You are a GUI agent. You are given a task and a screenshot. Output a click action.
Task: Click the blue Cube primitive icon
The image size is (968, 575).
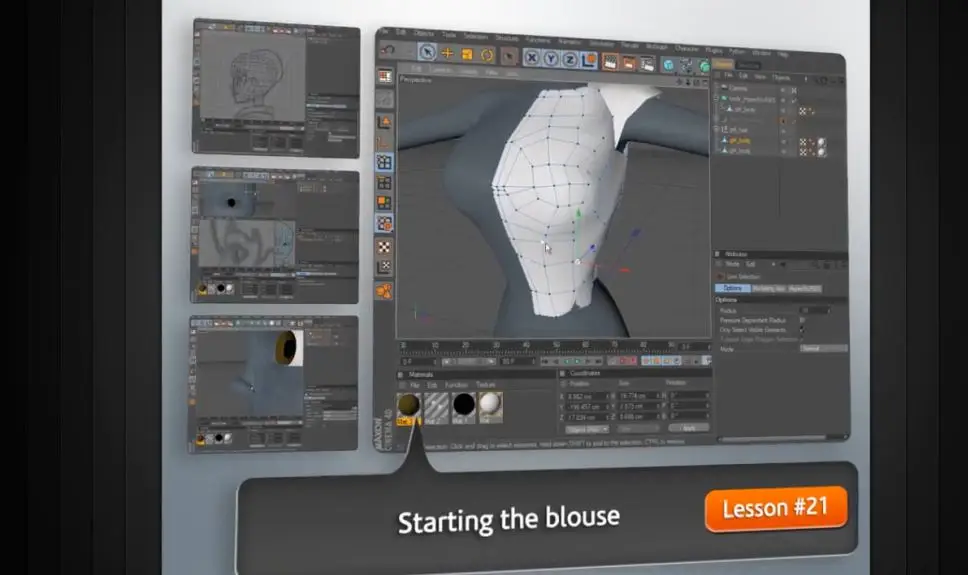[x=669, y=65]
